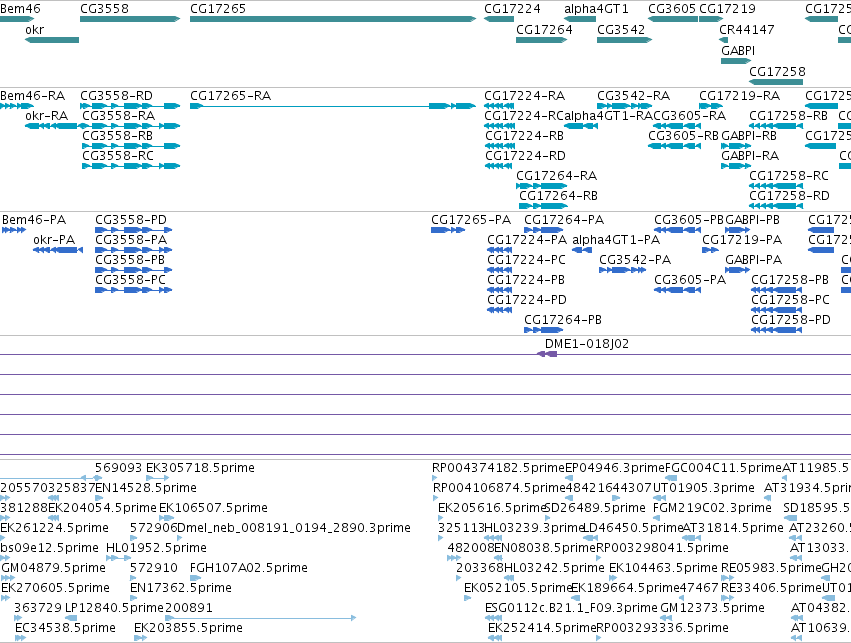851x643 pixels.
Task: Open transcript CG17224-RA
Action: point(525,96)
